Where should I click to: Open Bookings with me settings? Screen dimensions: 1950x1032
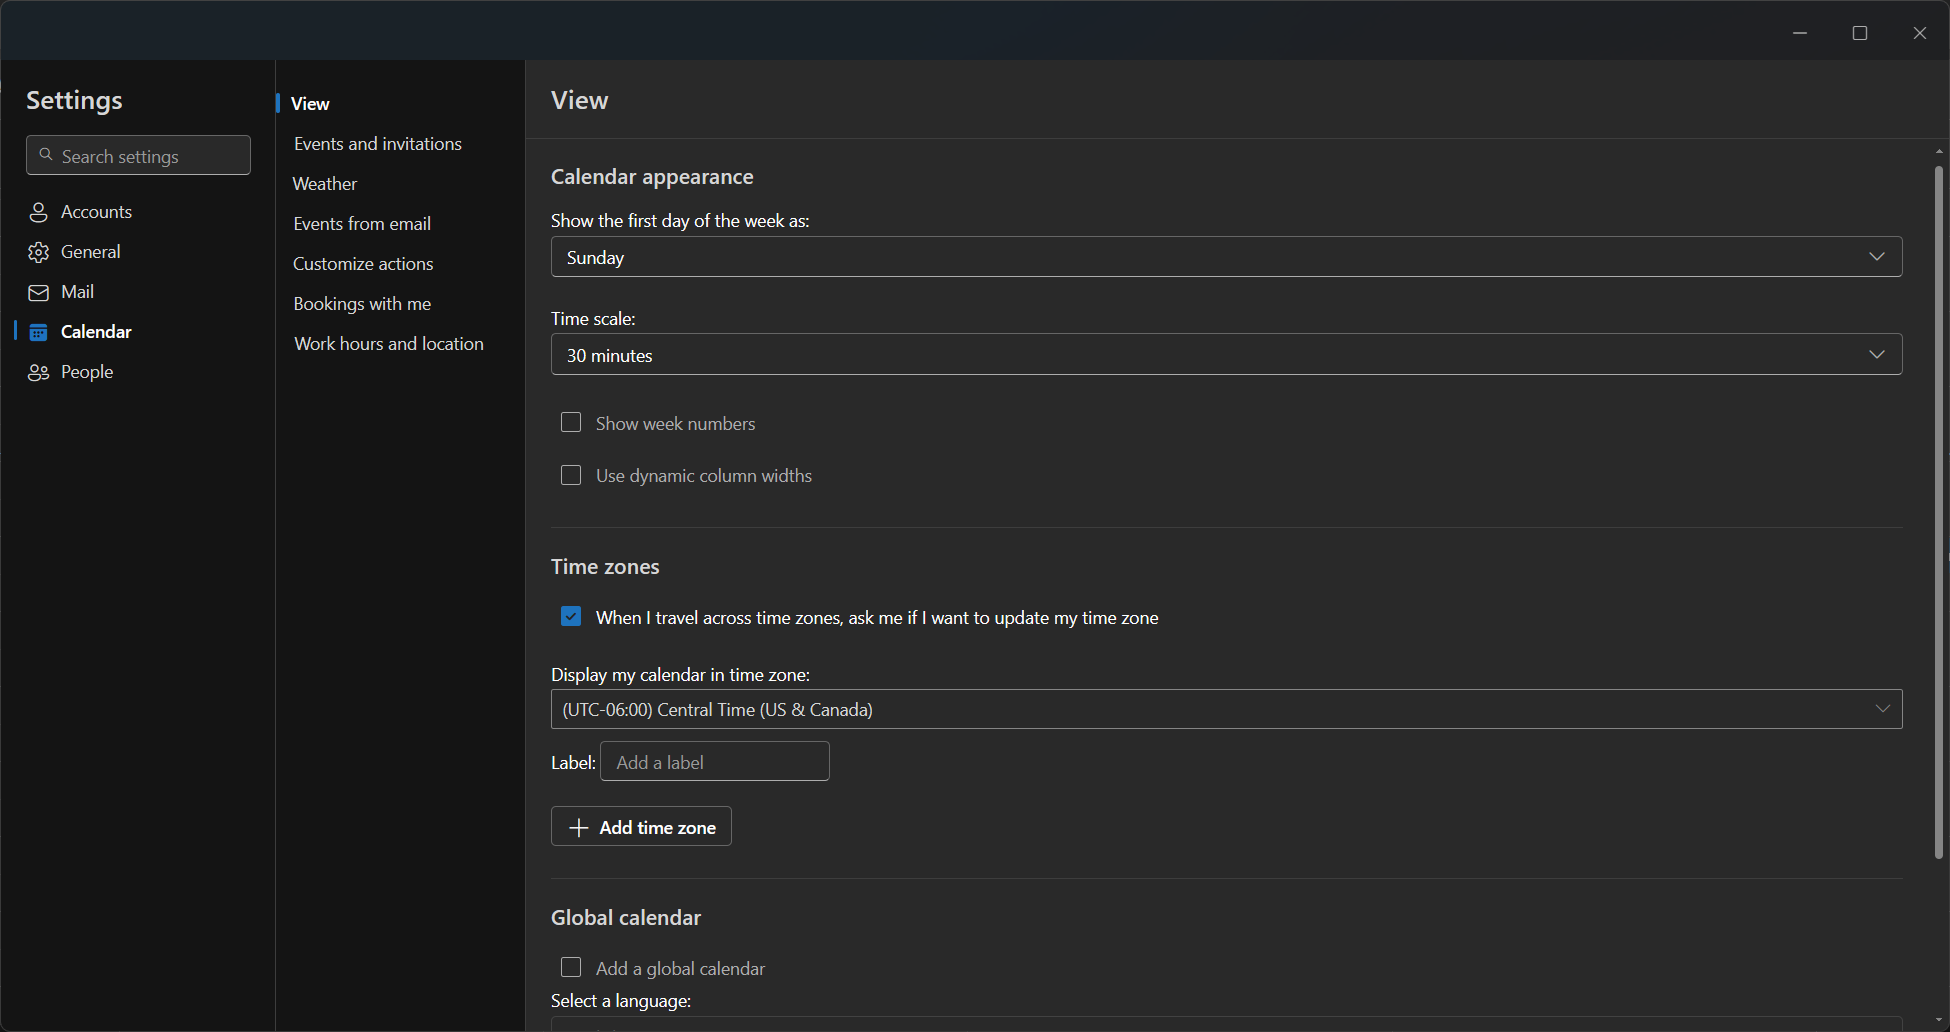tap(362, 304)
